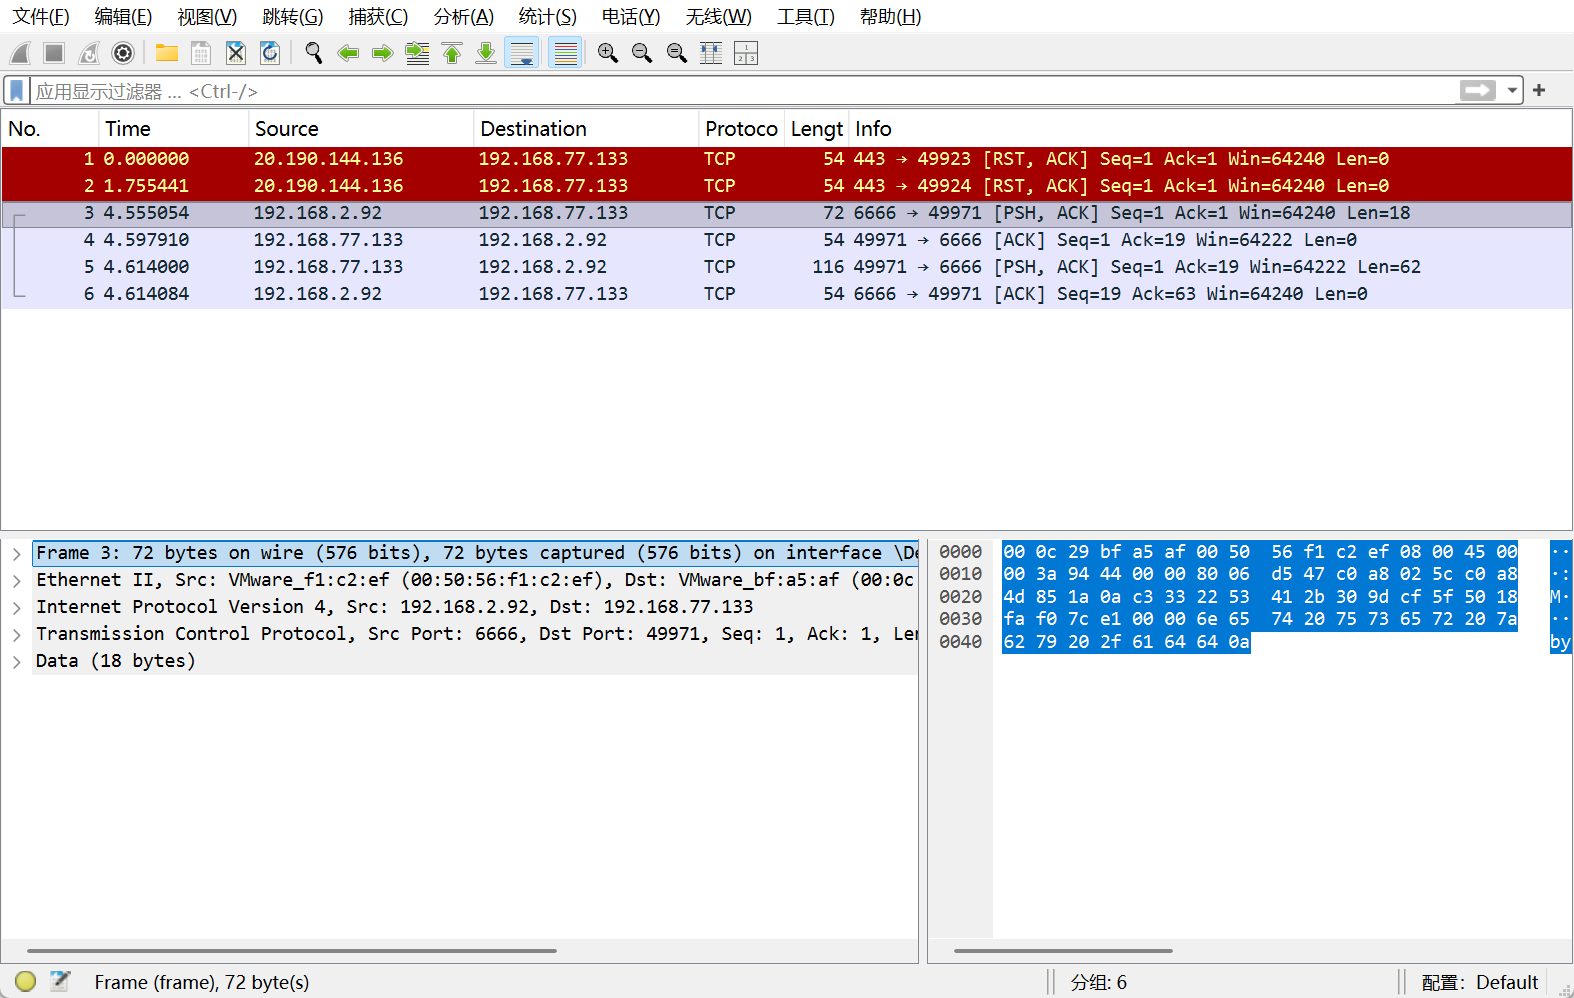
Task: Open the 工具(T) menu
Action: click(x=806, y=17)
